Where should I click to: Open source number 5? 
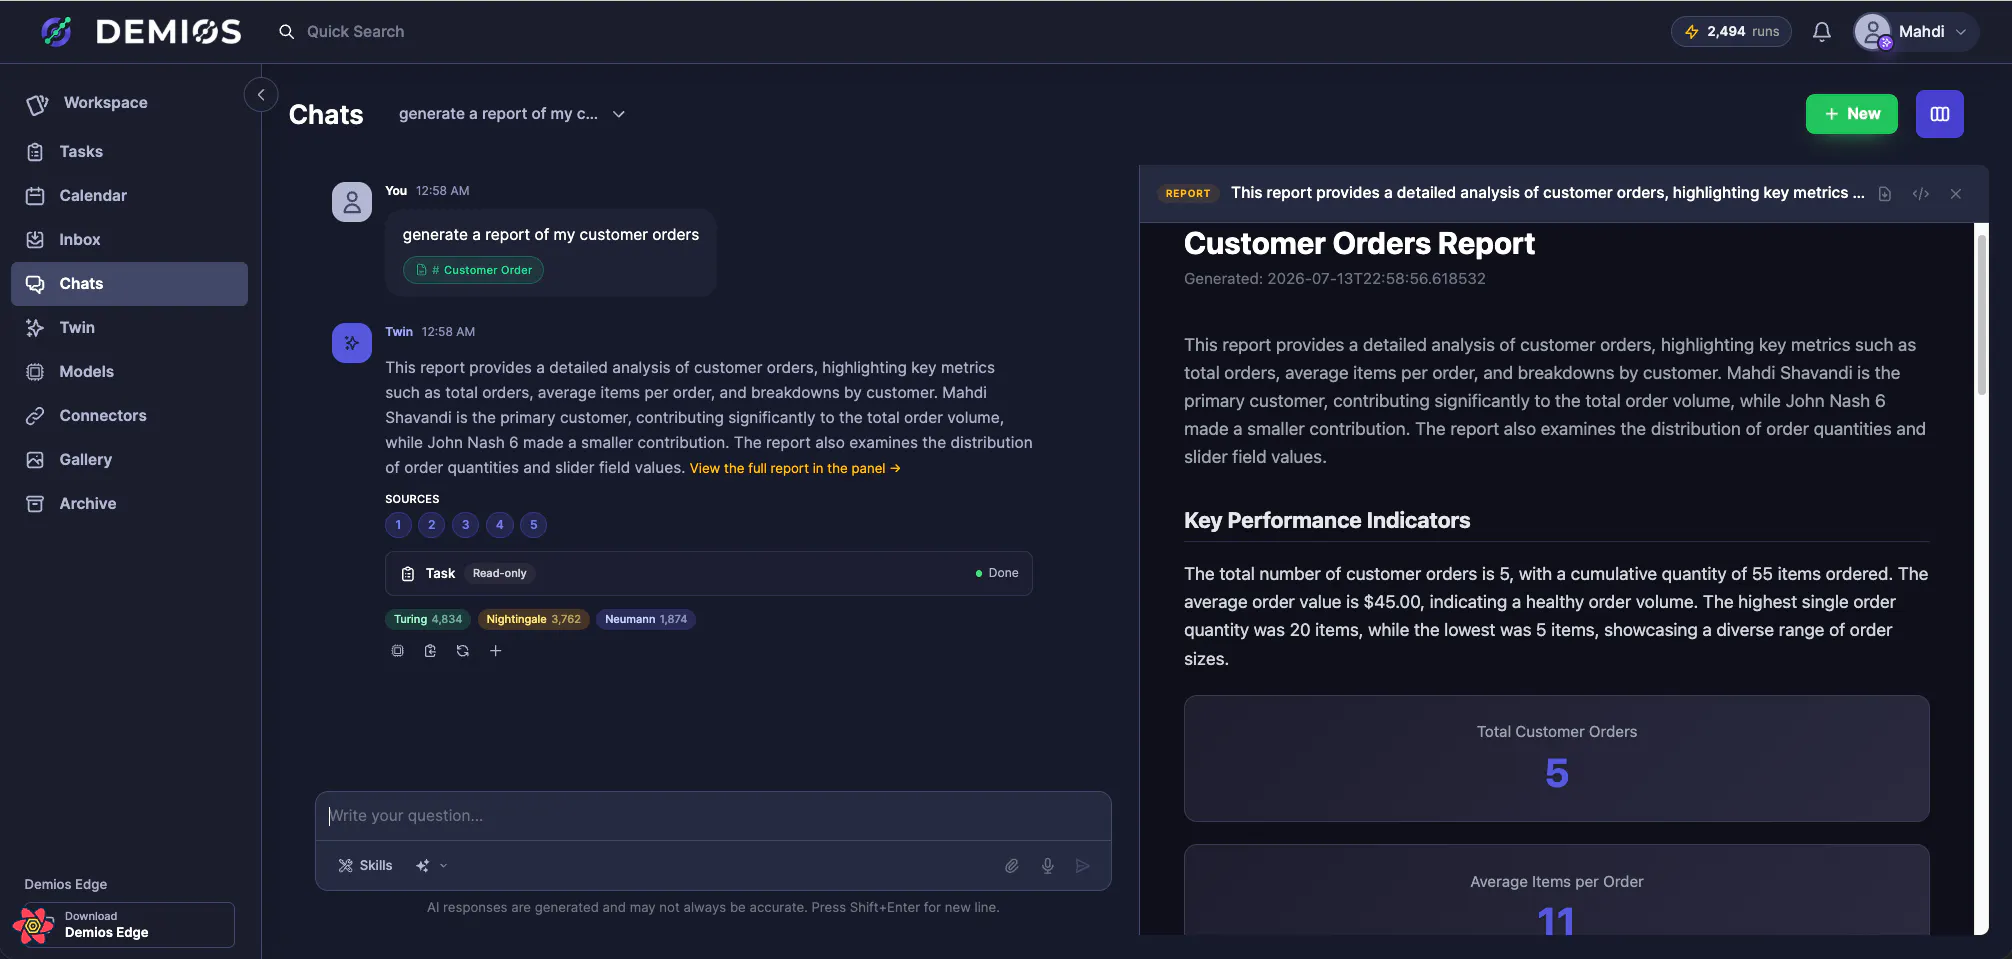(534, 525)
